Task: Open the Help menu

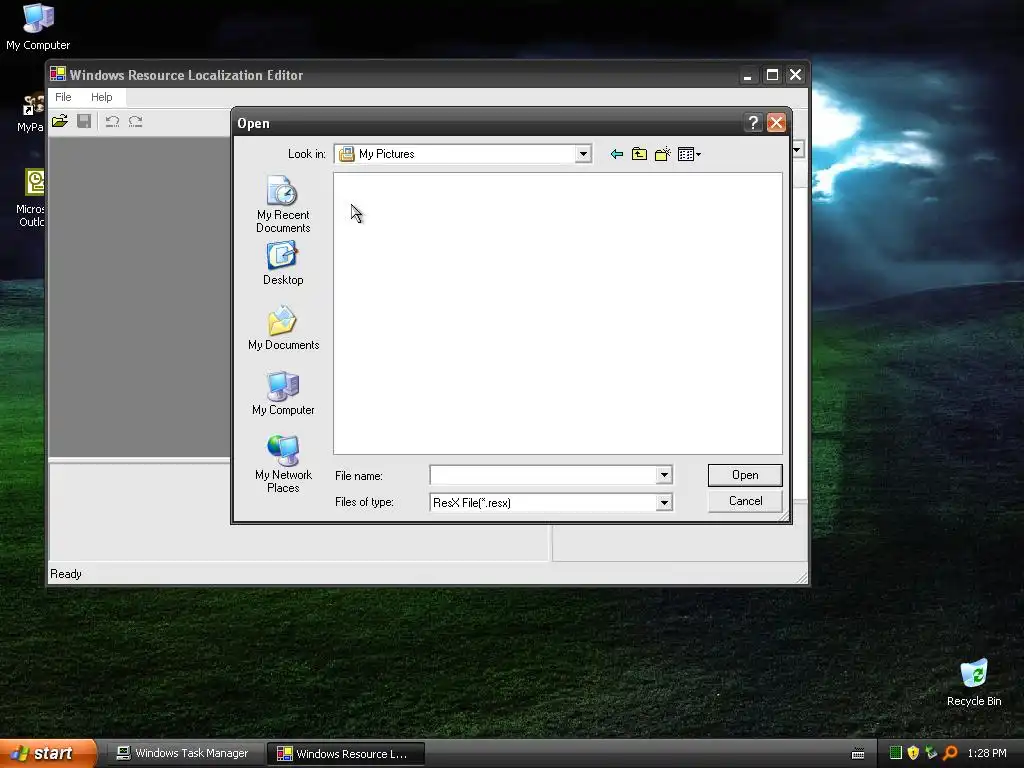Action: 101,97
